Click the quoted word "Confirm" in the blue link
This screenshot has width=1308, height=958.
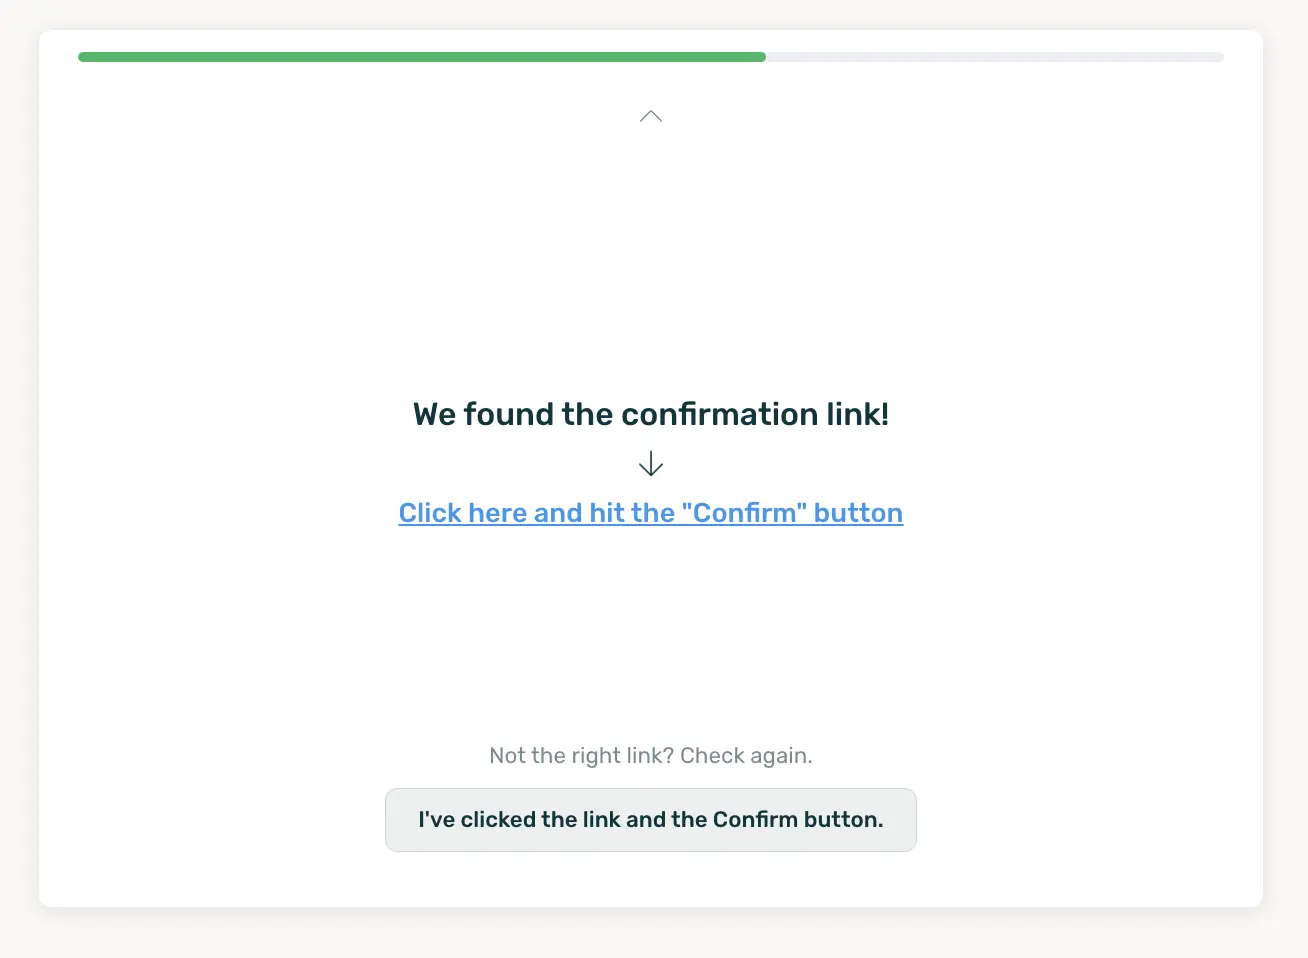(744, 513)
